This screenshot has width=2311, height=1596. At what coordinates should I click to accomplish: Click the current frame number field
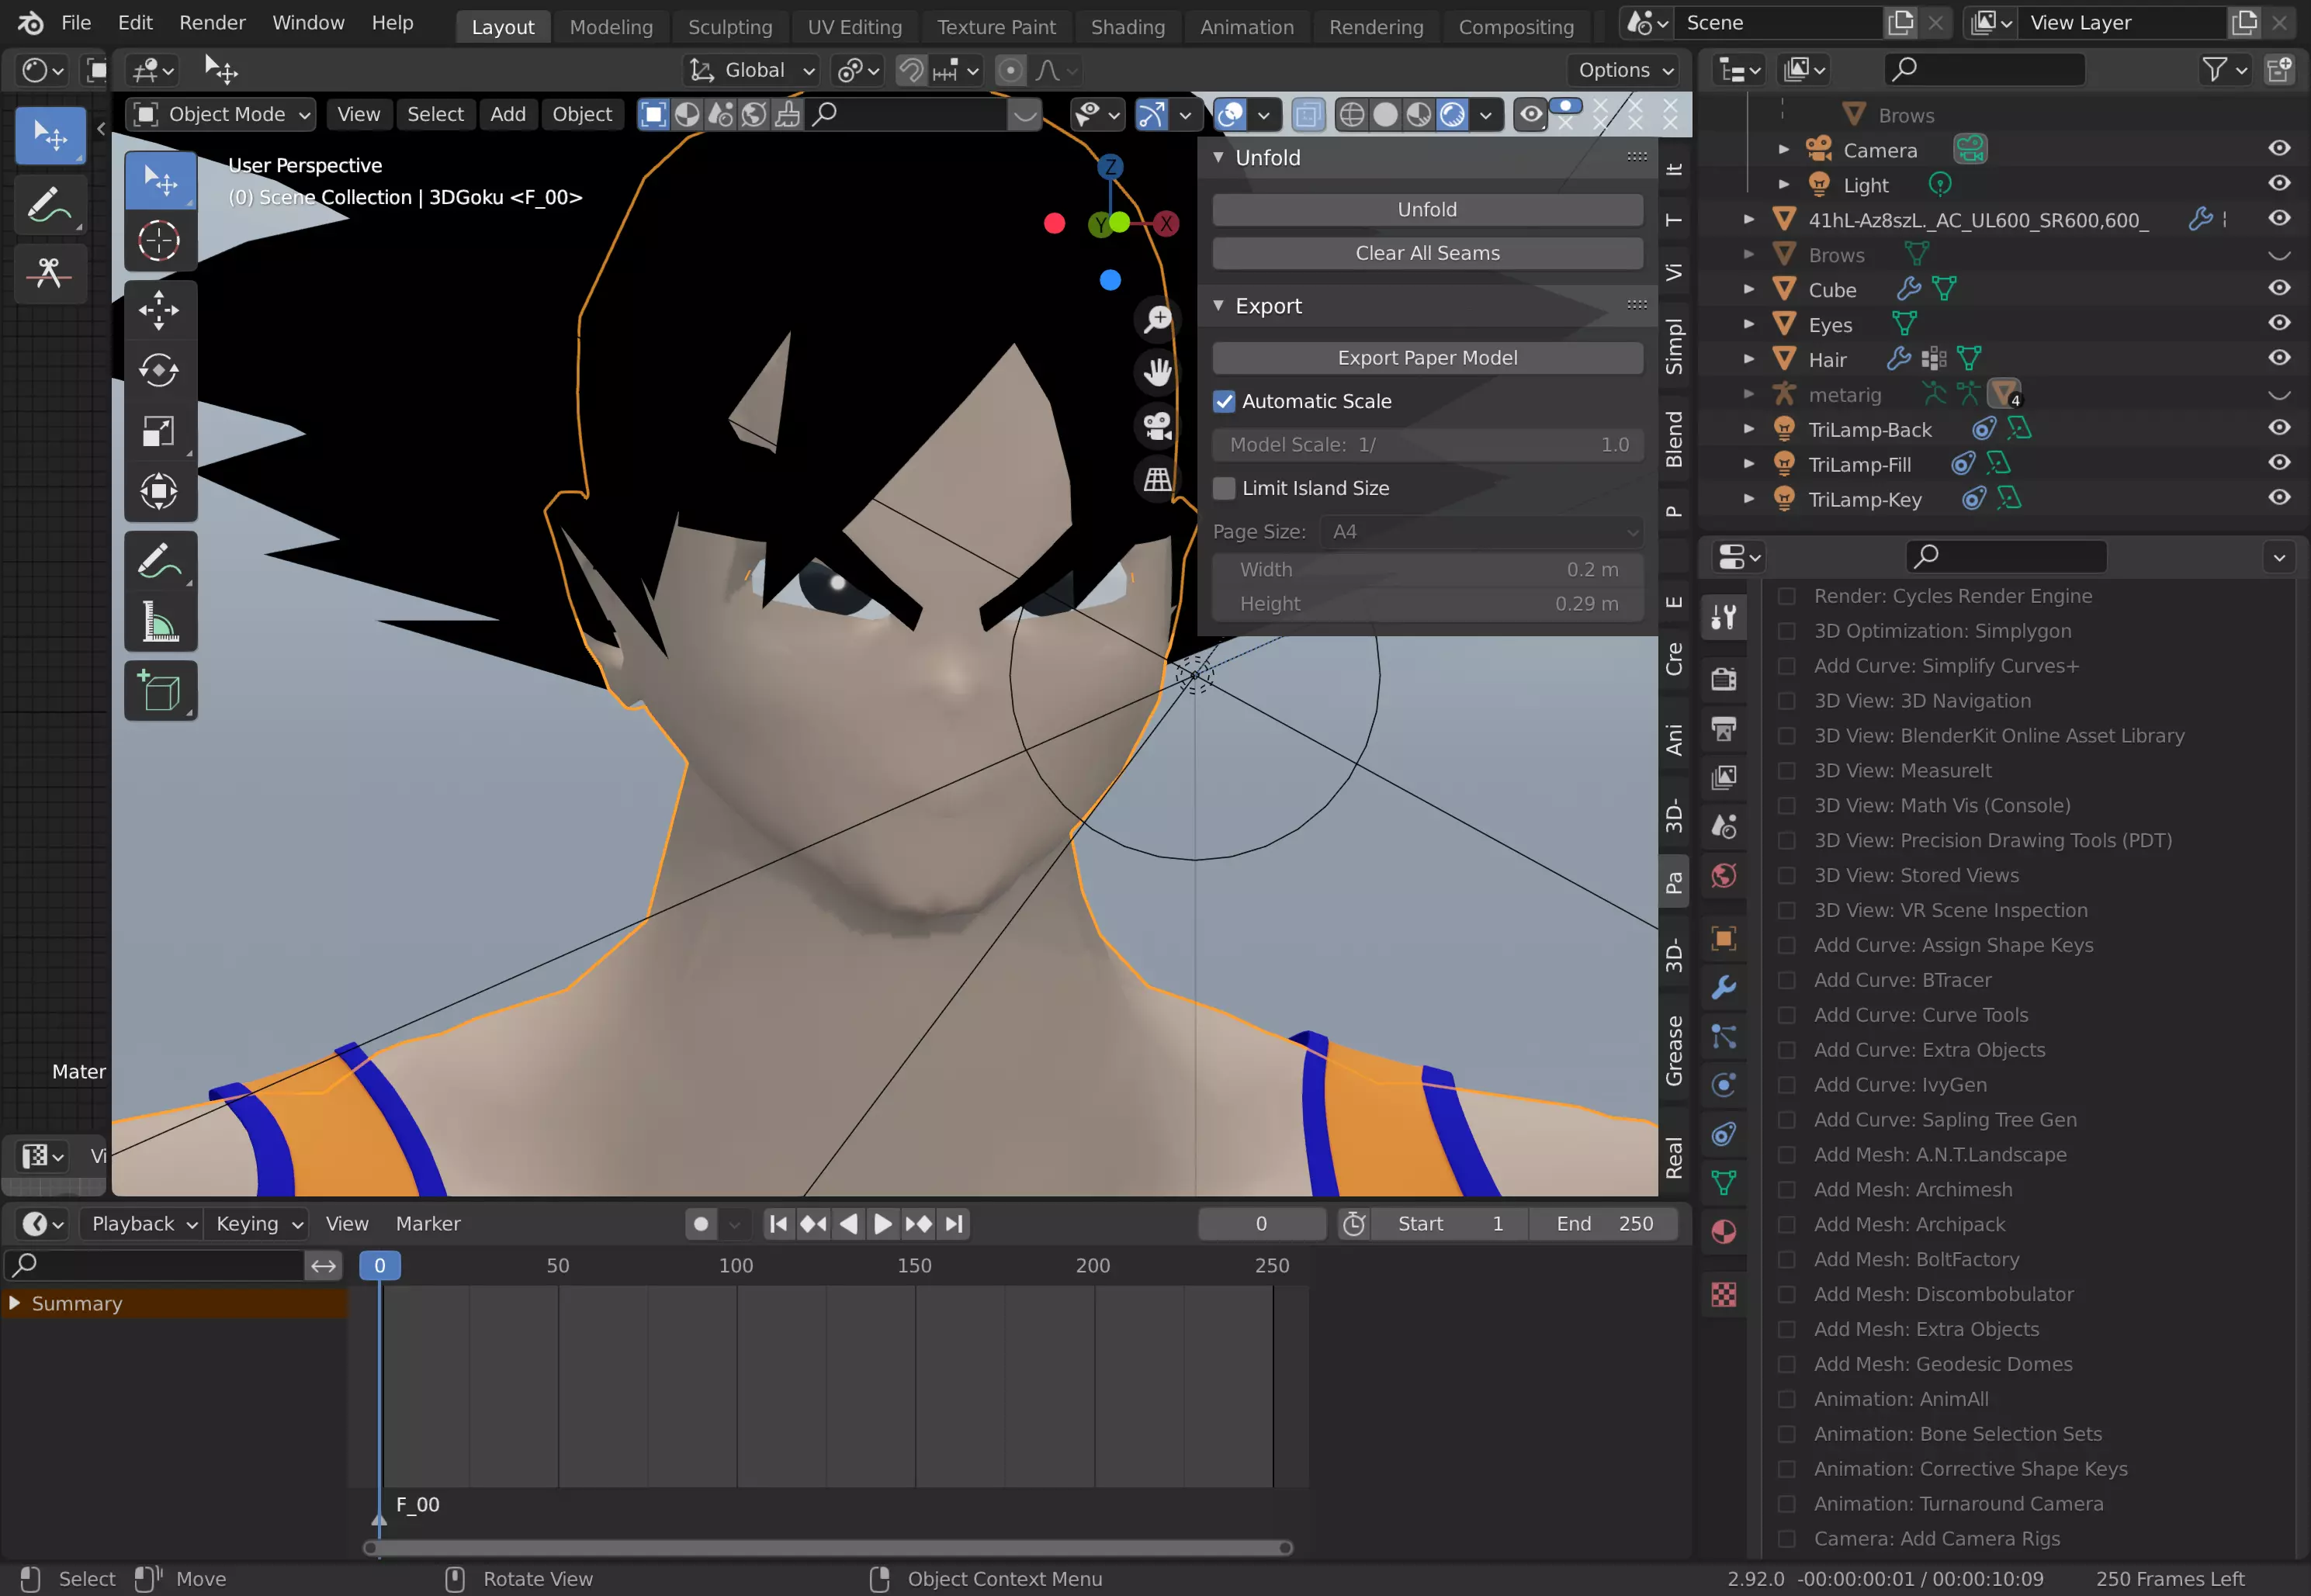click(x=1261, y=1224)
